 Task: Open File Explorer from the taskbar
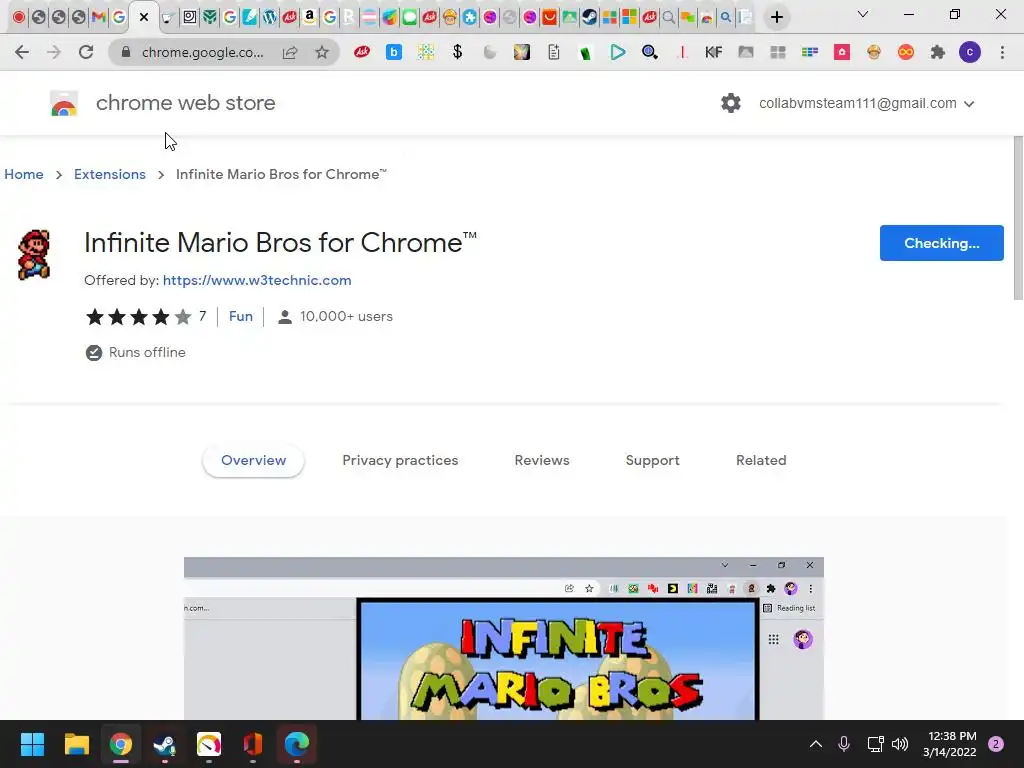pos(76,744)
